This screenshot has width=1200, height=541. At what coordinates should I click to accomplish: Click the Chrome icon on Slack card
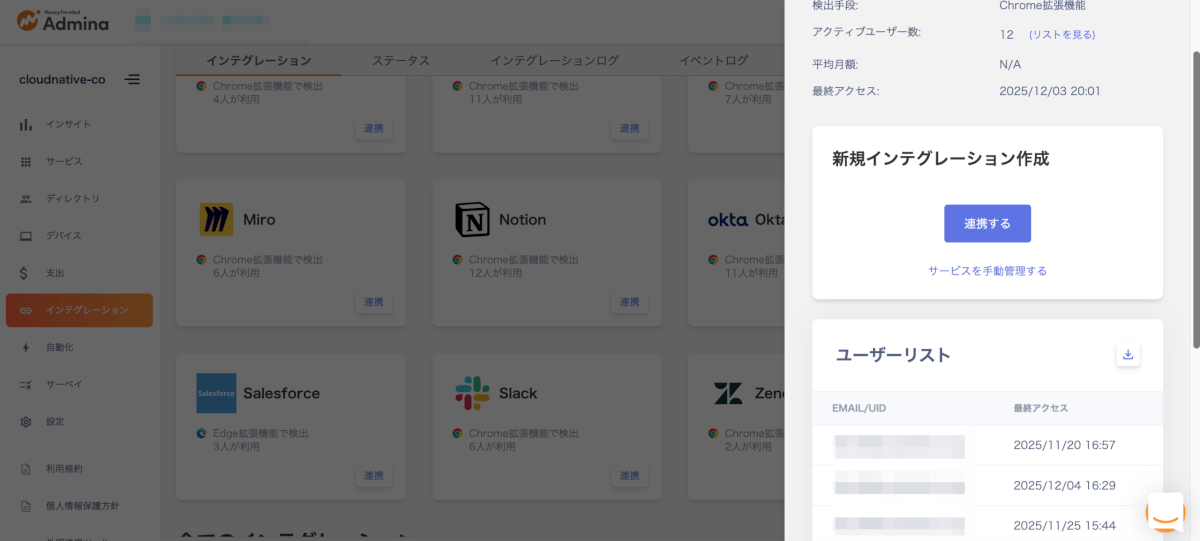pyautogui.click(x=457, y=433)
